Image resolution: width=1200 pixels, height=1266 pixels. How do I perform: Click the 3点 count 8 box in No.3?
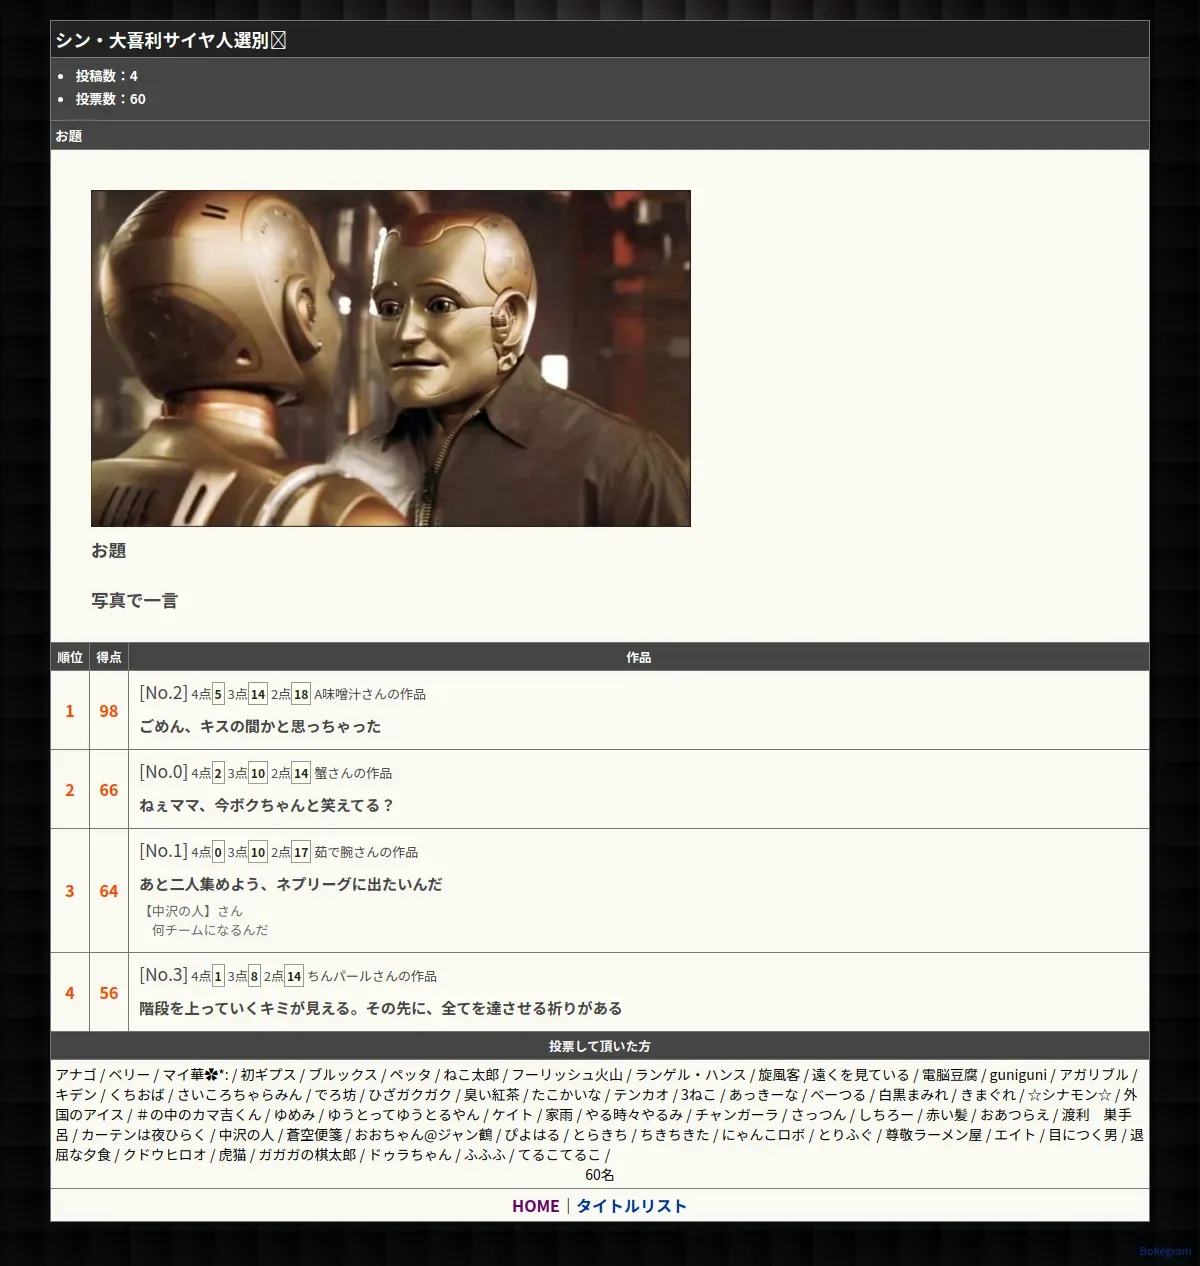coord(254,976)
